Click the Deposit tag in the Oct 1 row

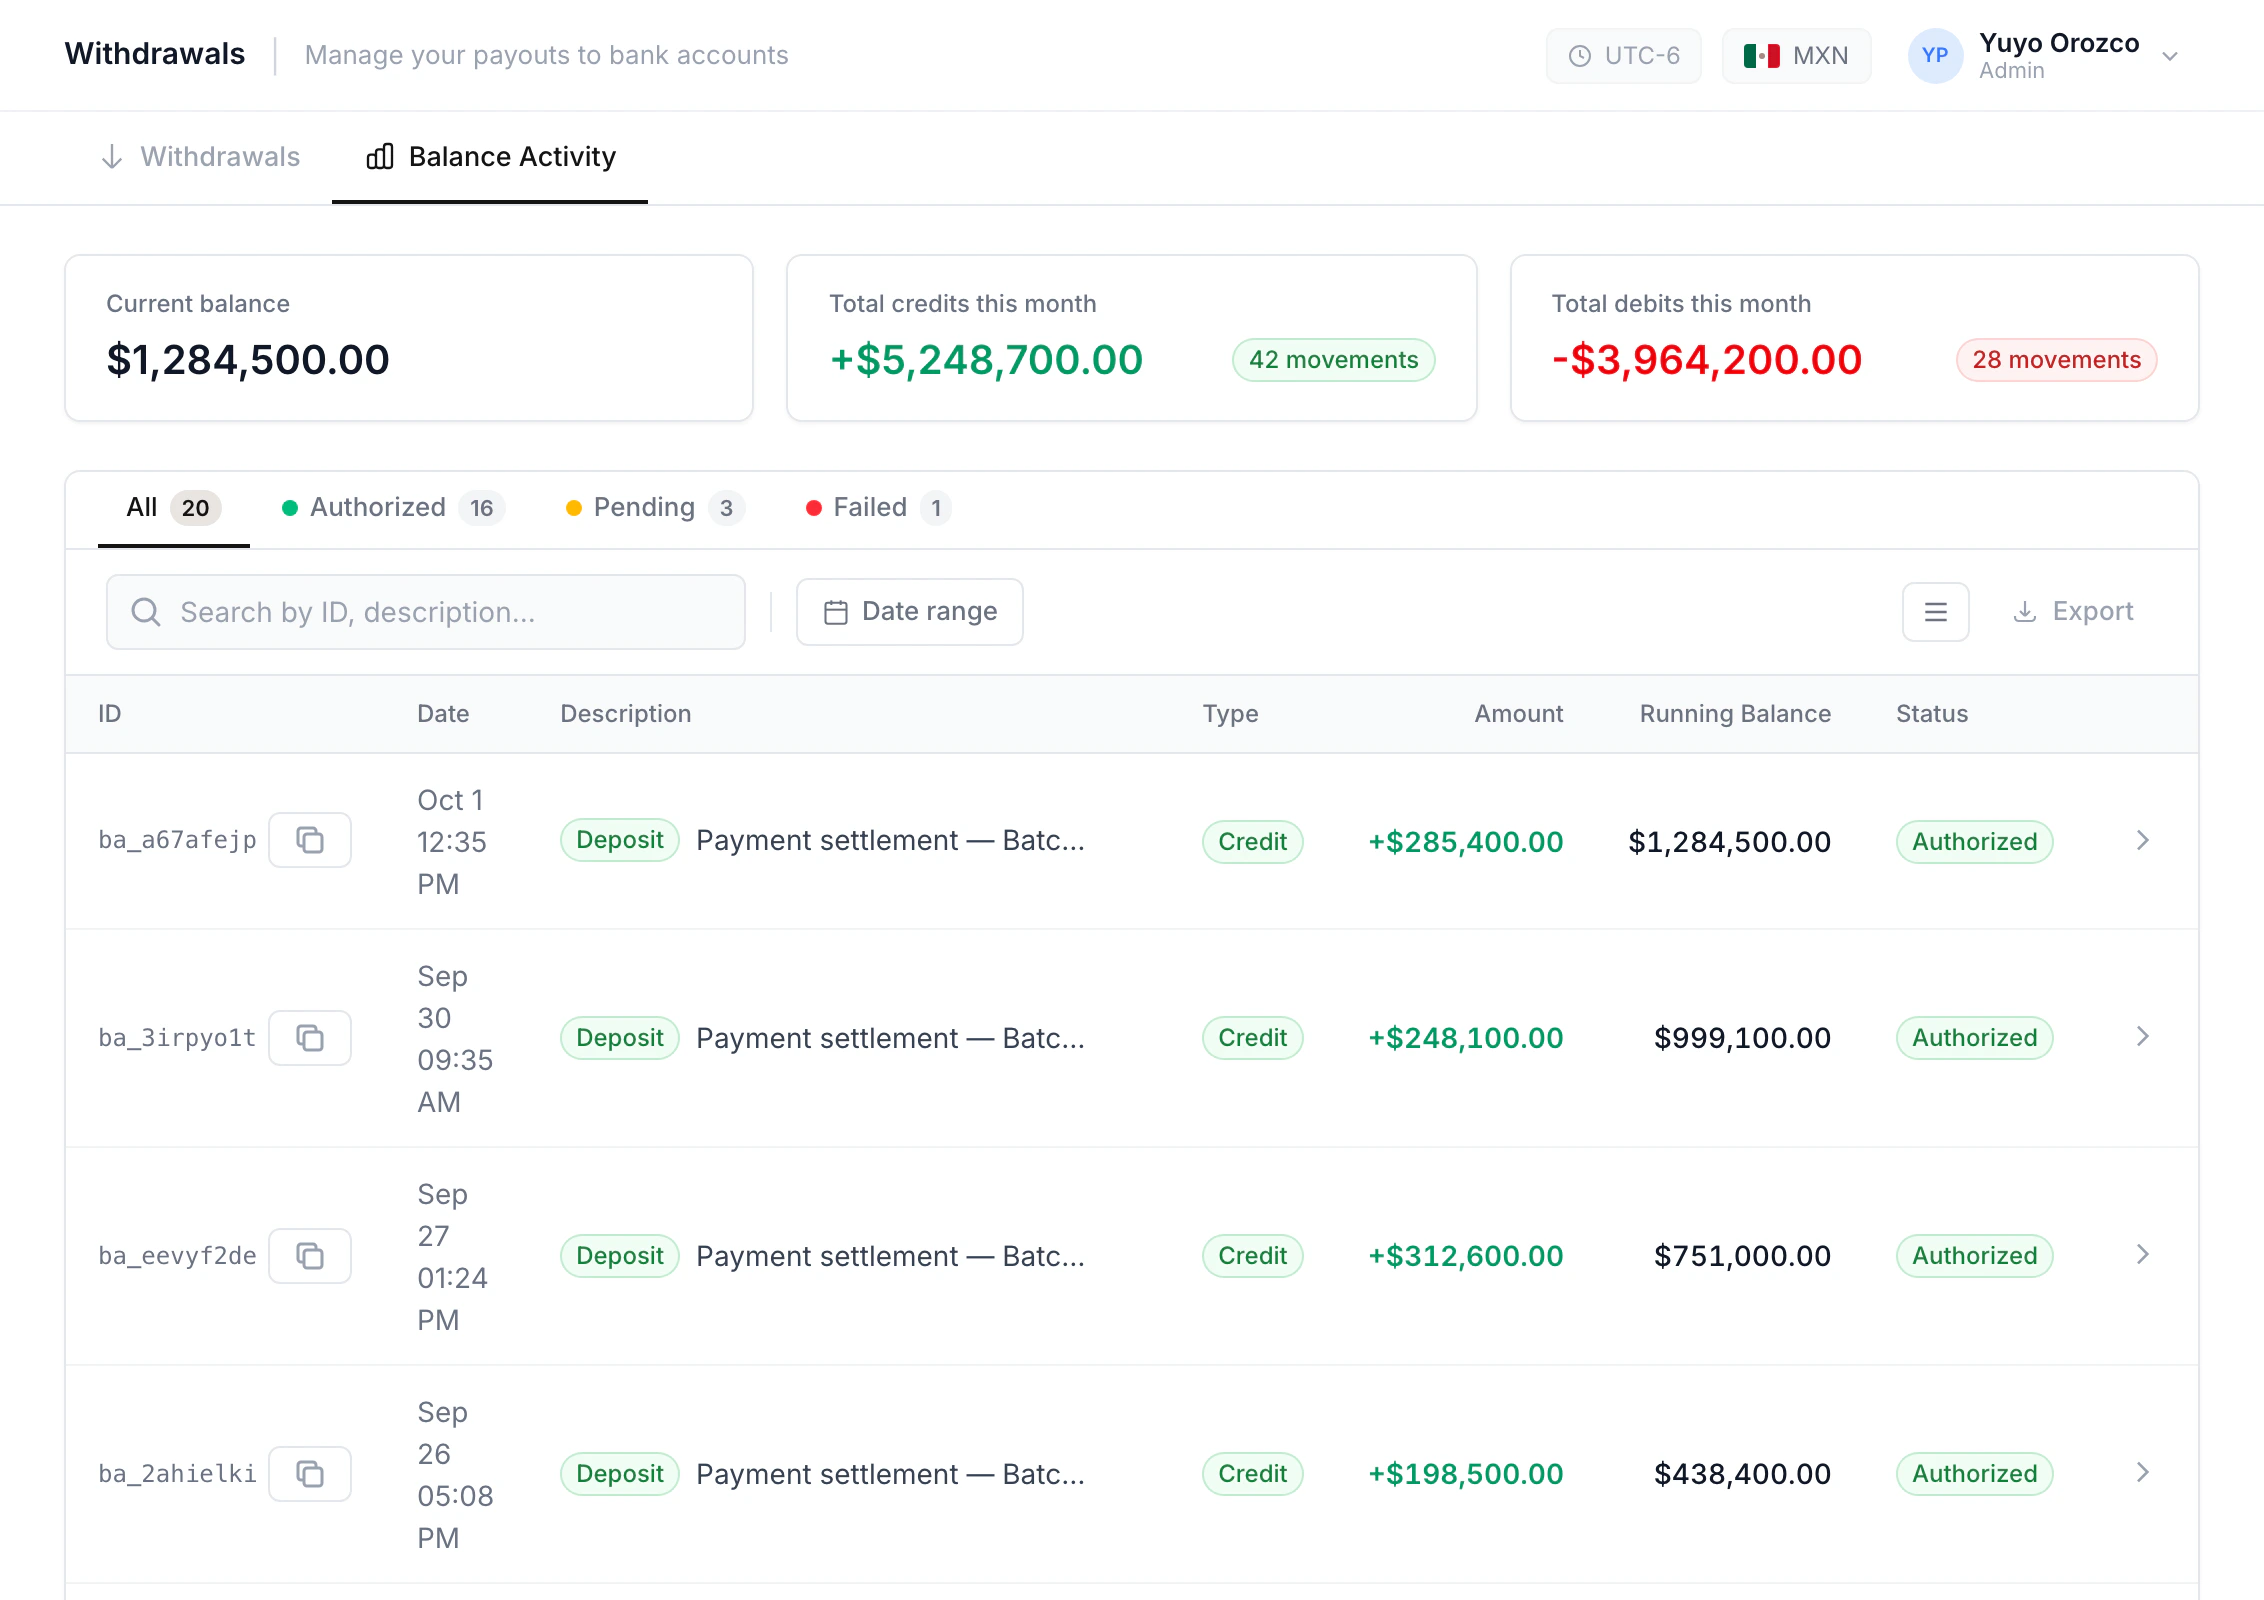620,840
